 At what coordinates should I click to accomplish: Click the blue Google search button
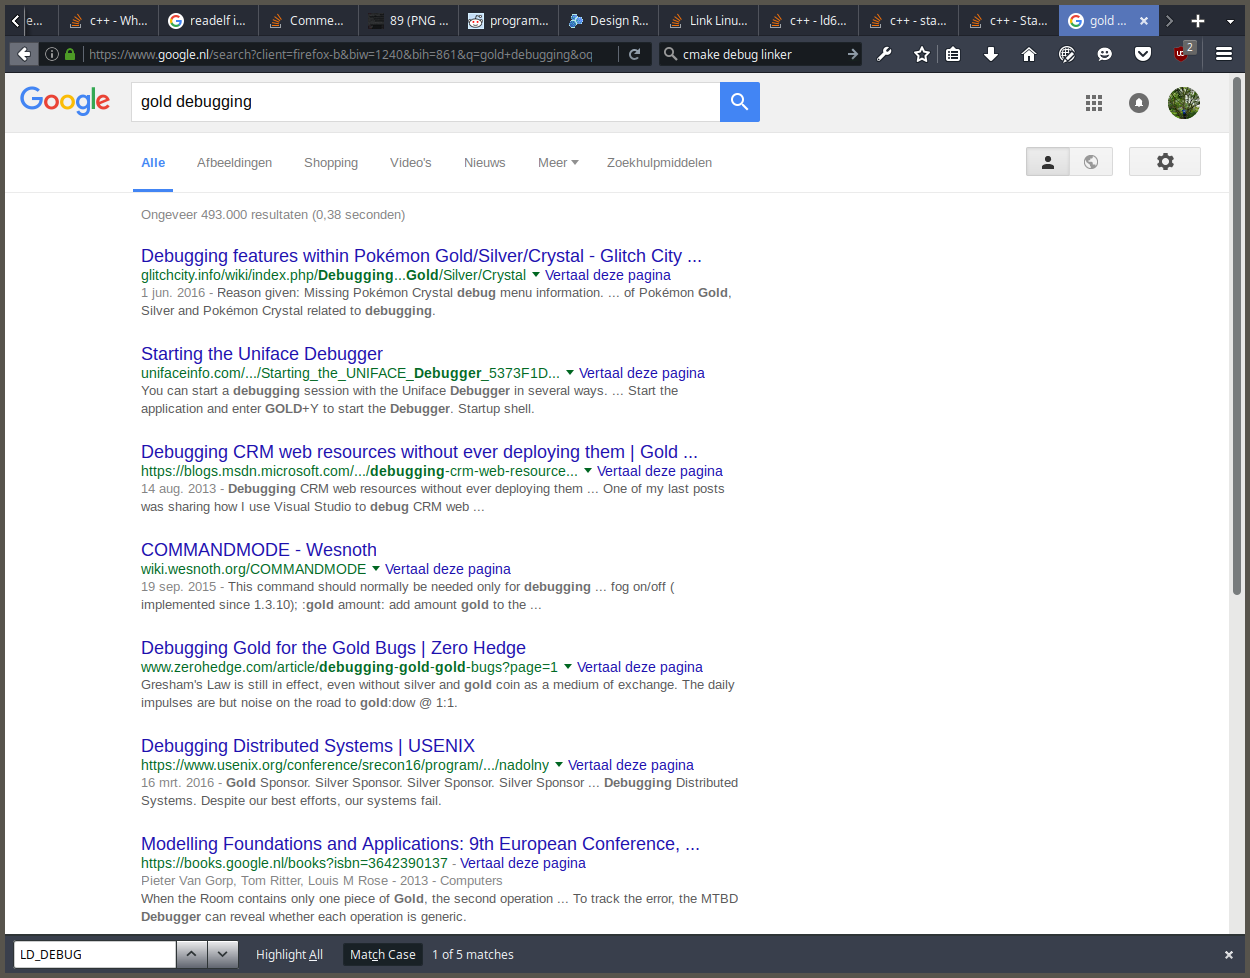tap(739, 102)
